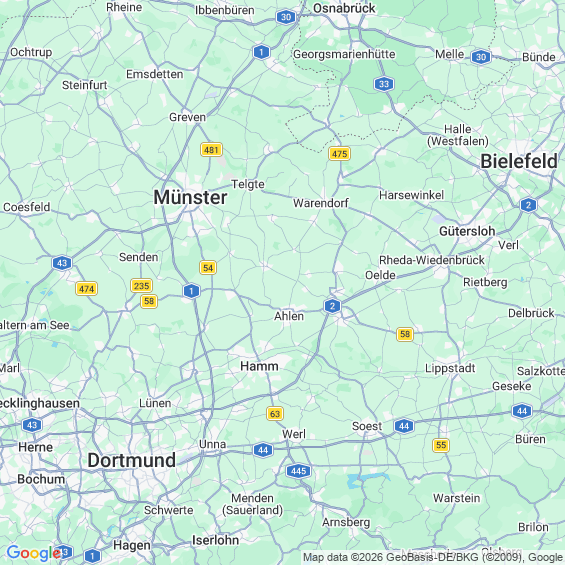The height and width of the screenshot is (565, 565).
Task: Select the blue 2 shield near Ahlen
Action: coord(332,306)
